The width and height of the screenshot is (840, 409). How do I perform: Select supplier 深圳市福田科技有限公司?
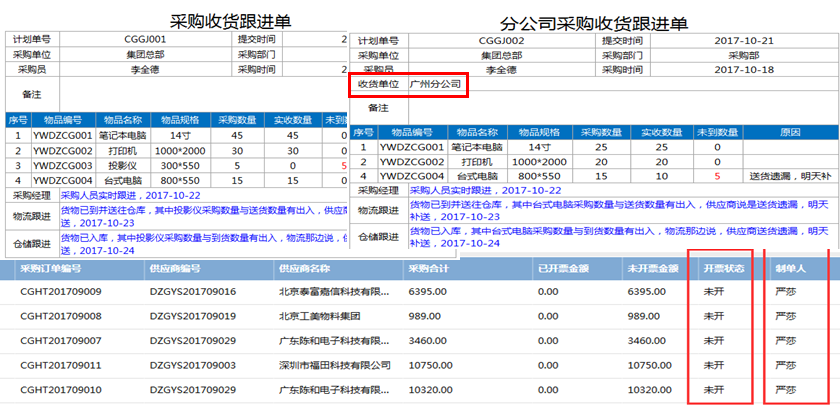(333, 365)
